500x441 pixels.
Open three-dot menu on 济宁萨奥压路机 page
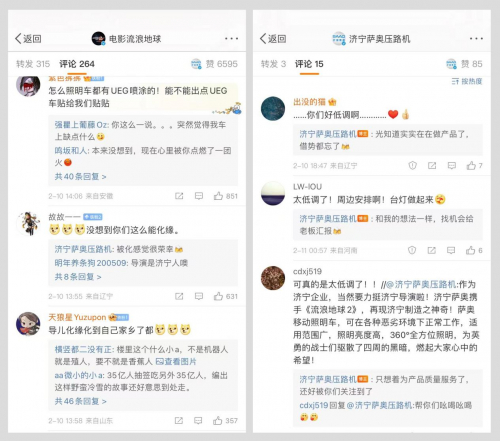pyautogui.click(x=476, y=39)
